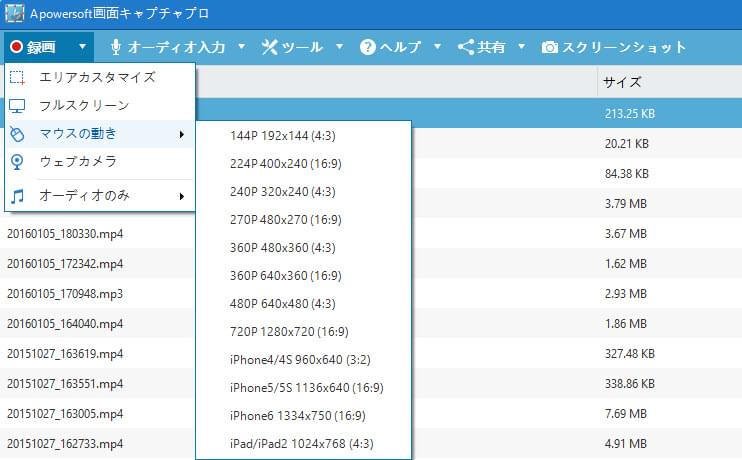Choose エリアカスタマイズ from the record menu
Image resolution: width=742 pixels, height=460 pixels.
pos(96,77)
